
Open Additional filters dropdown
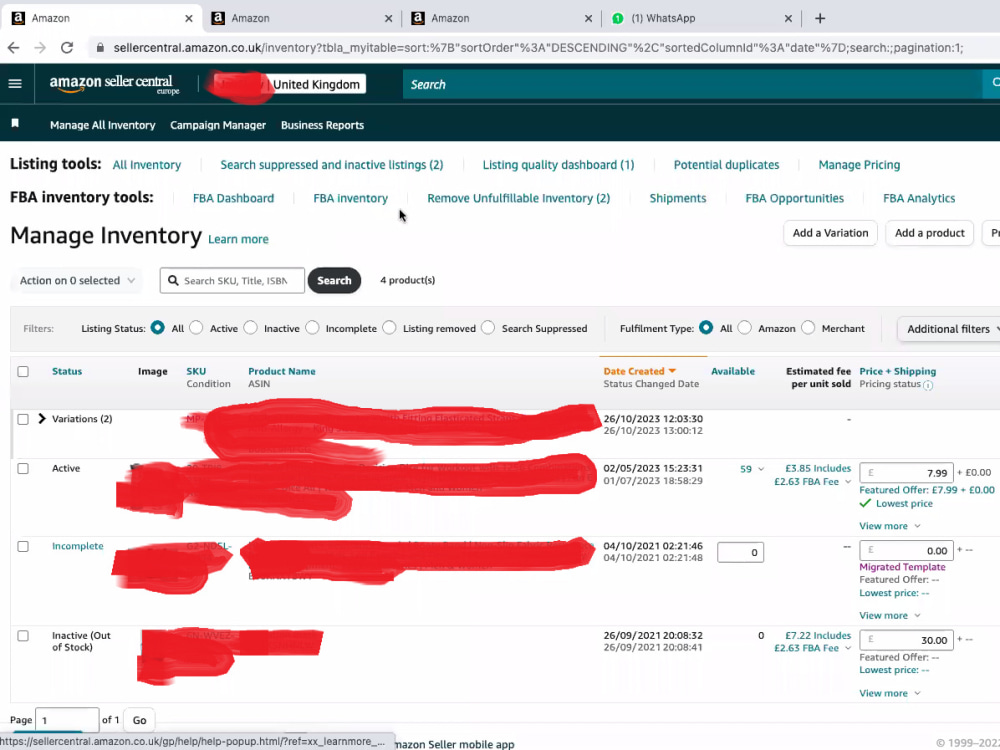[950, 329]
